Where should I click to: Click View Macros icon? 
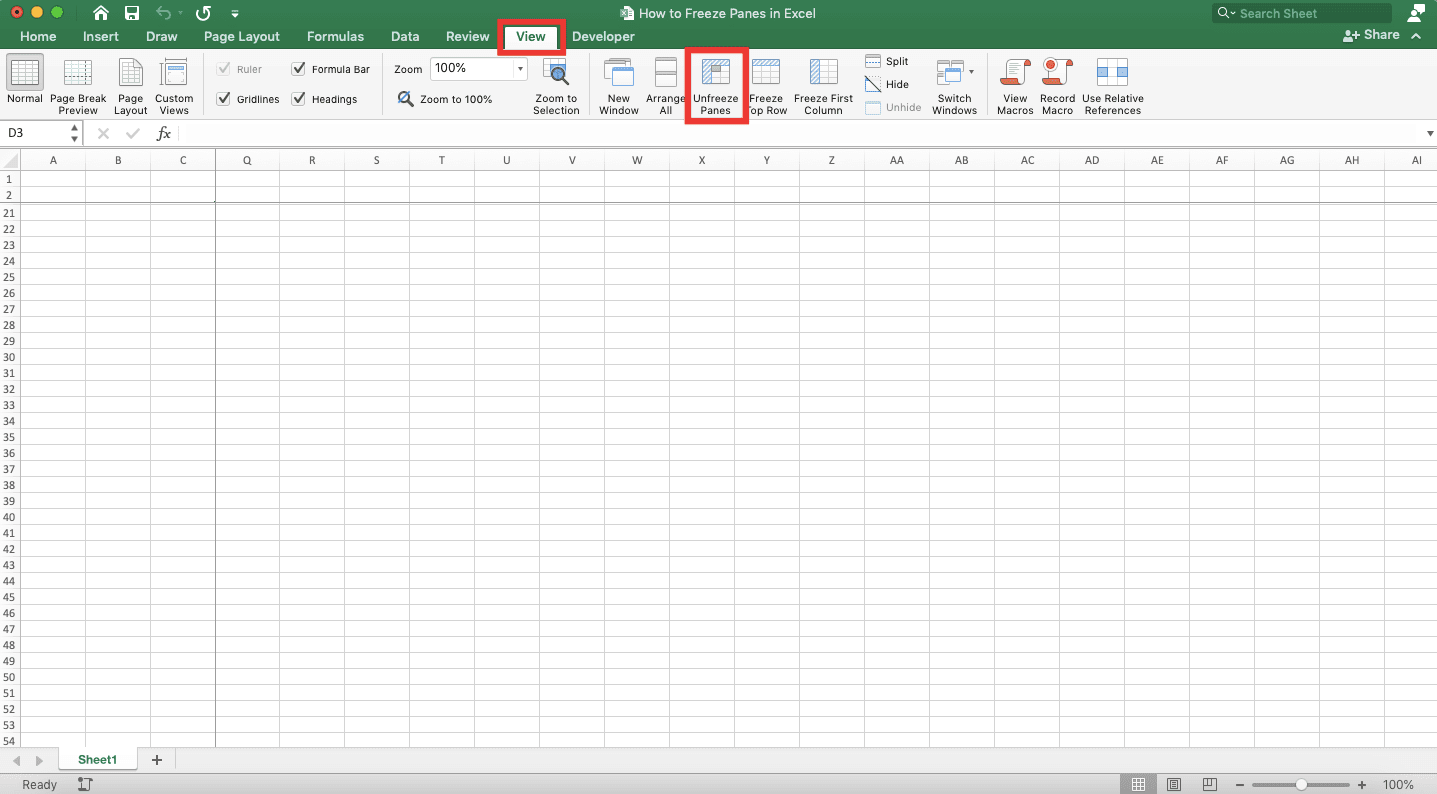click(x=1015, y=73)
